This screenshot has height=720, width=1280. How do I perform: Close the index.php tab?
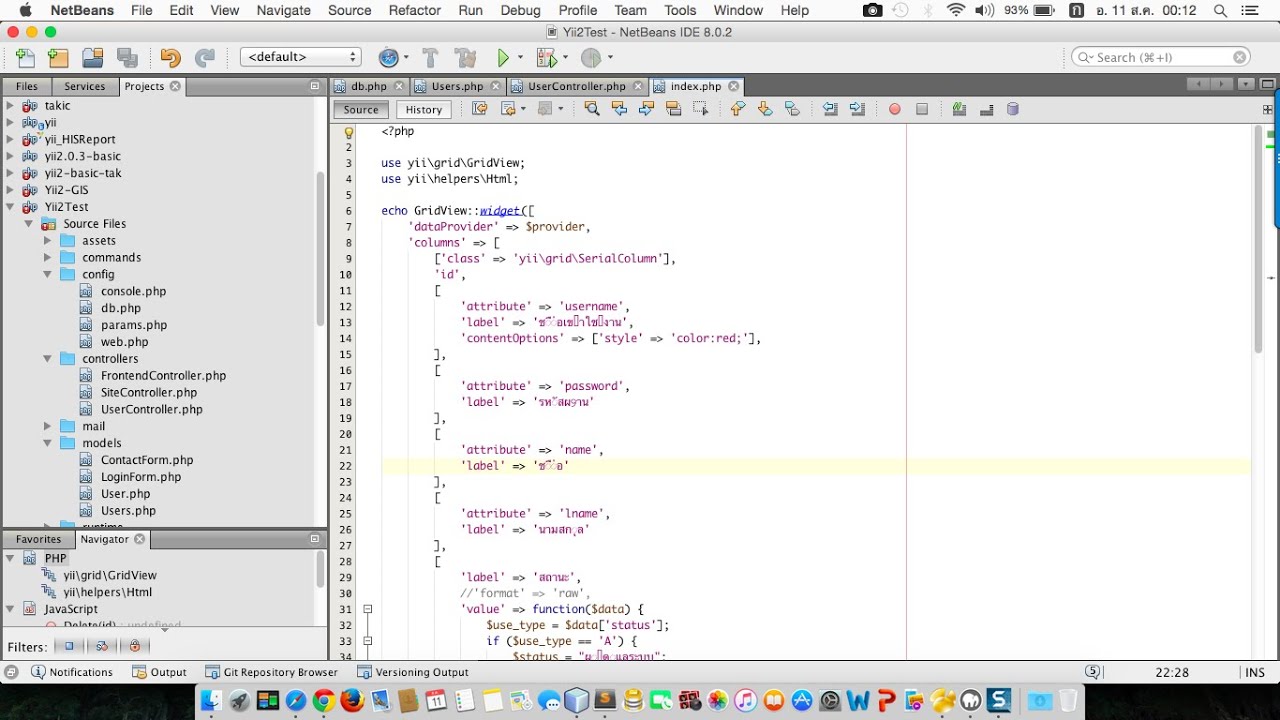pyautogui.click(x=733, y=87)
